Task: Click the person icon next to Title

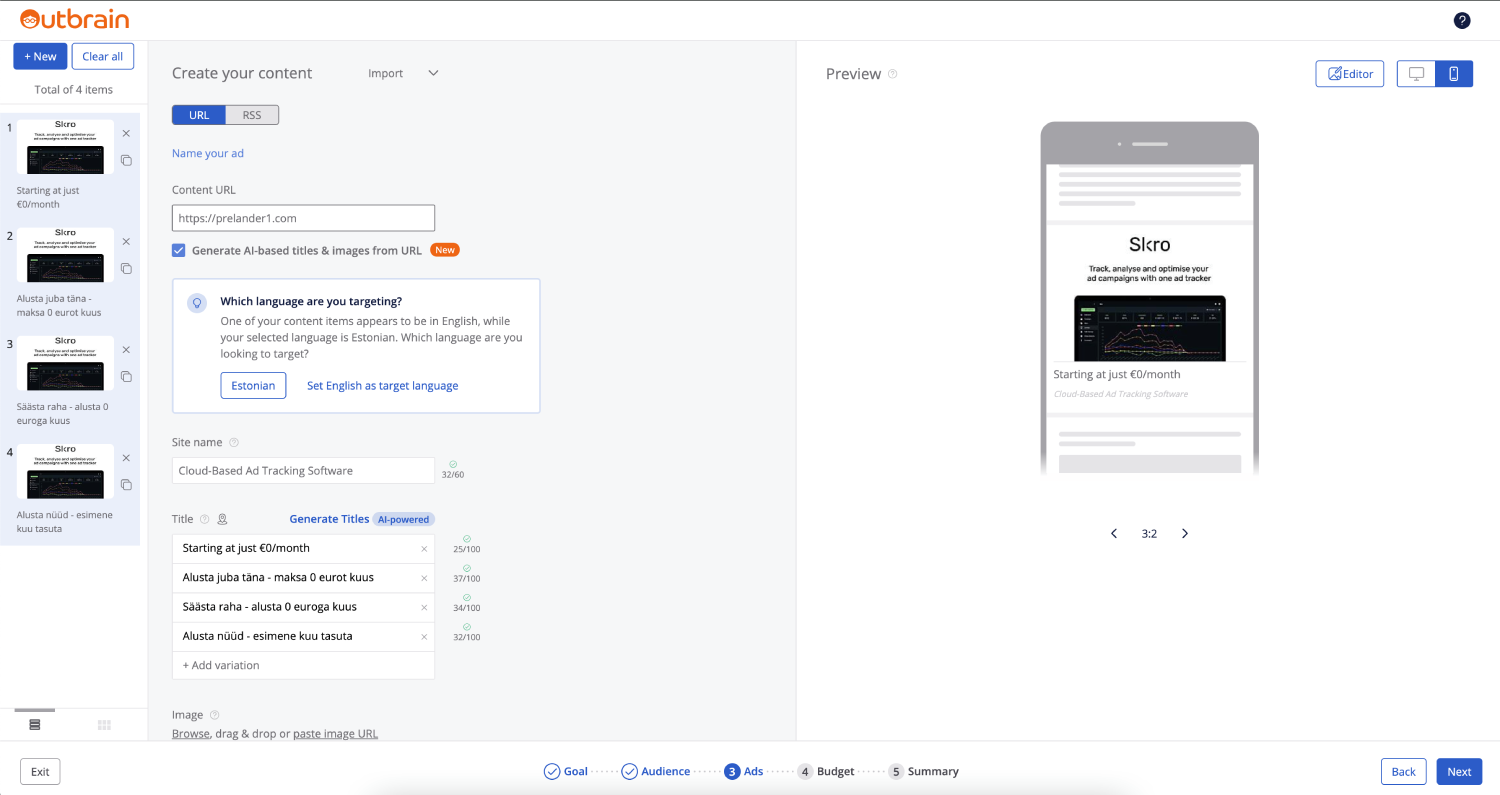Action: click(222, 519)
